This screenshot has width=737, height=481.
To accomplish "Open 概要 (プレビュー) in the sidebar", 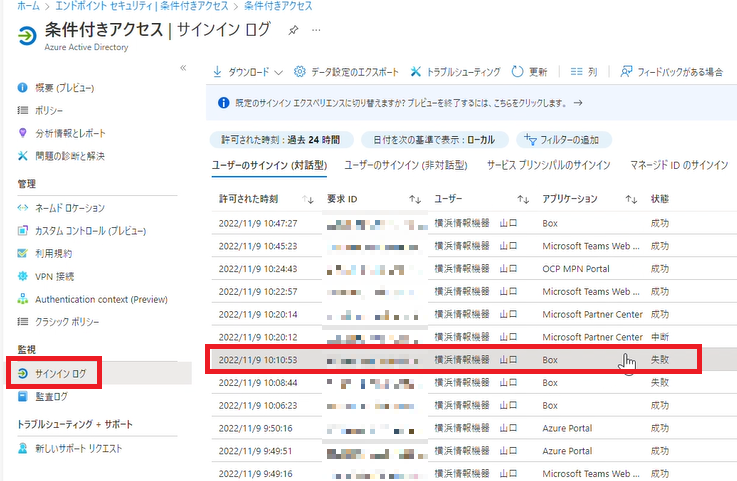I will click(65, 88).
